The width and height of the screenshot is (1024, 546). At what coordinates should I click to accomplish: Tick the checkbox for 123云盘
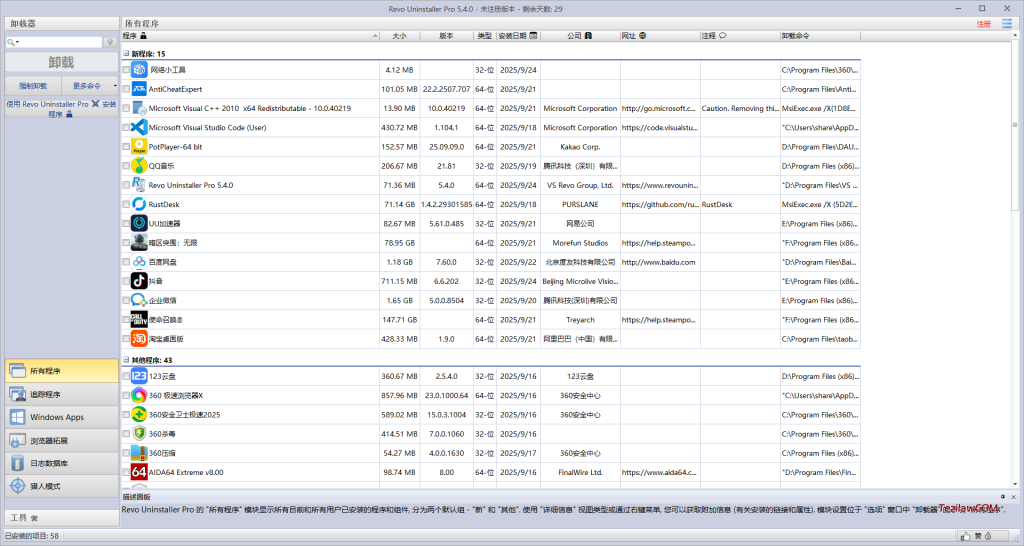click(126, 376)
